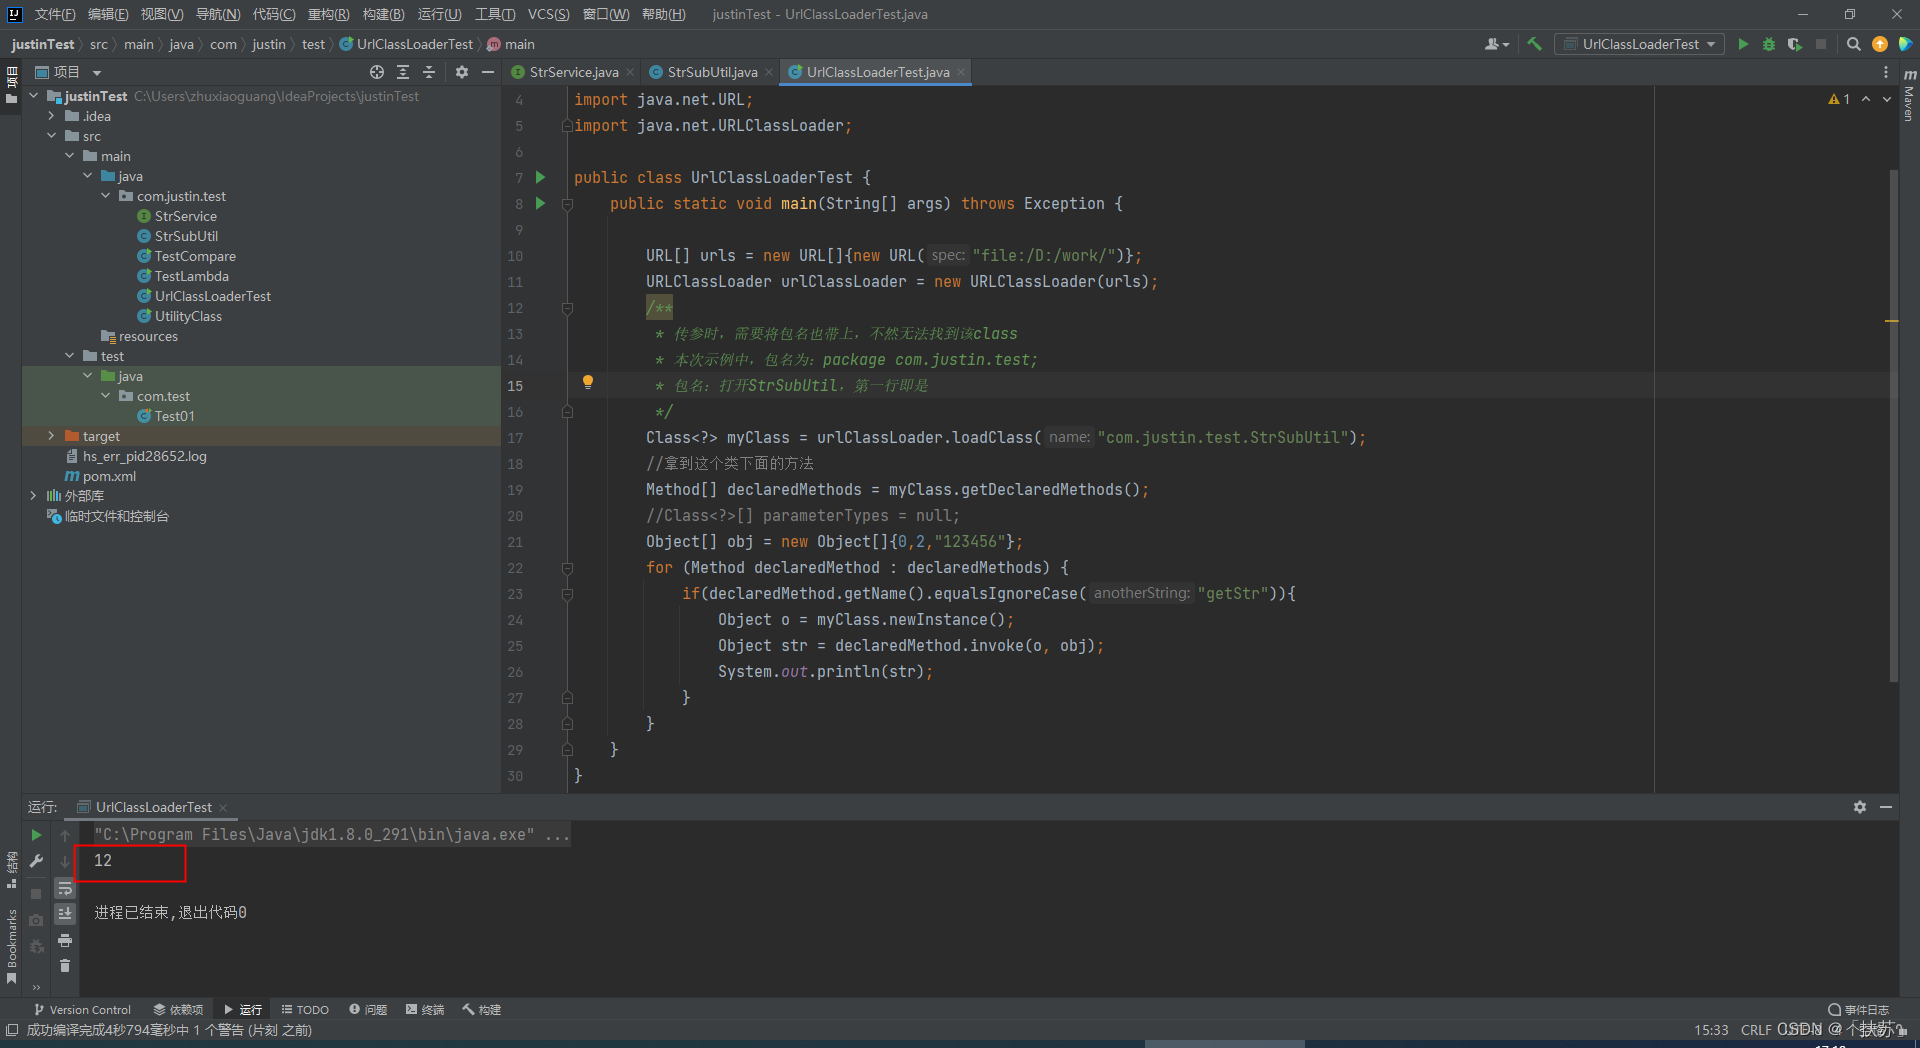Toggle scroll-to-end in the run console

click(65, 914)
